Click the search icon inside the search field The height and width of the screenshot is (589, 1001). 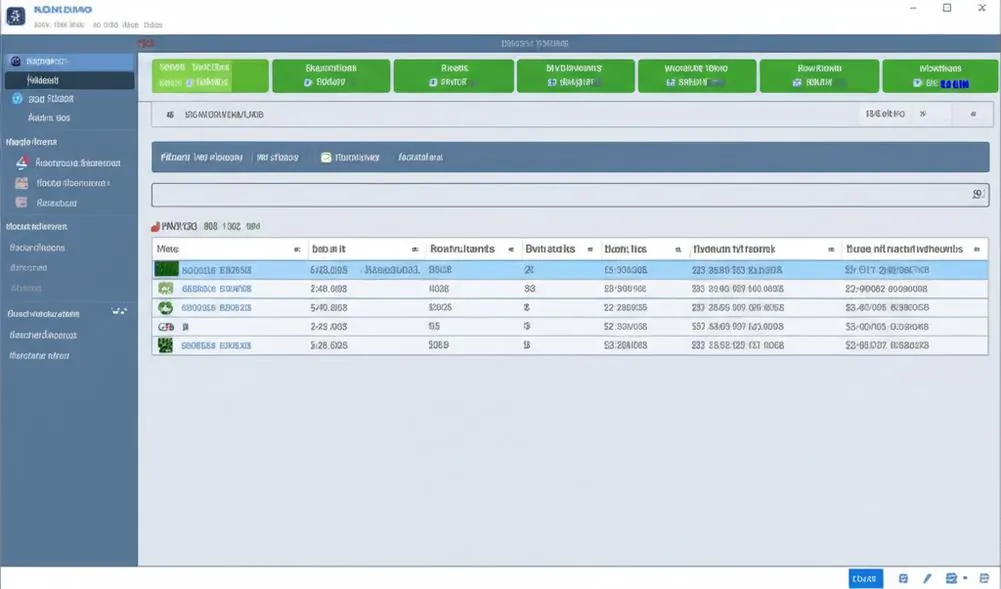(977, 194)
